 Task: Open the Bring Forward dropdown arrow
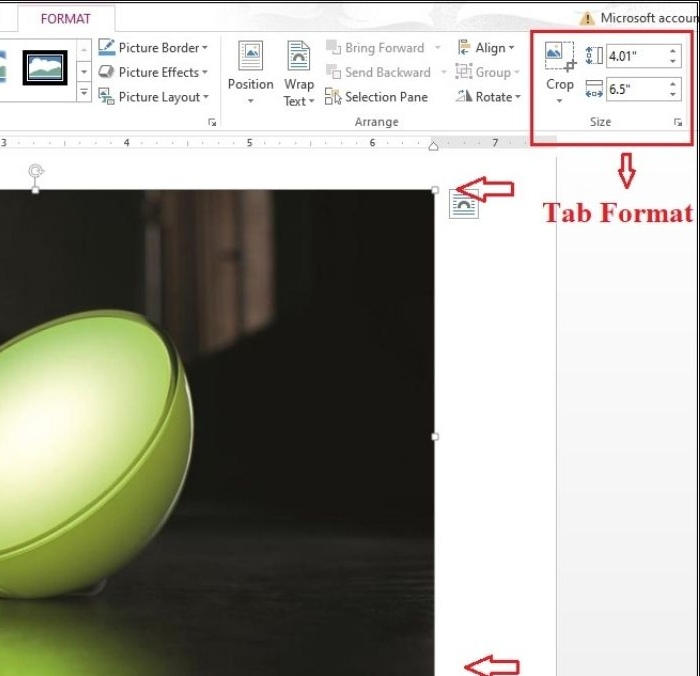[438, 48]
